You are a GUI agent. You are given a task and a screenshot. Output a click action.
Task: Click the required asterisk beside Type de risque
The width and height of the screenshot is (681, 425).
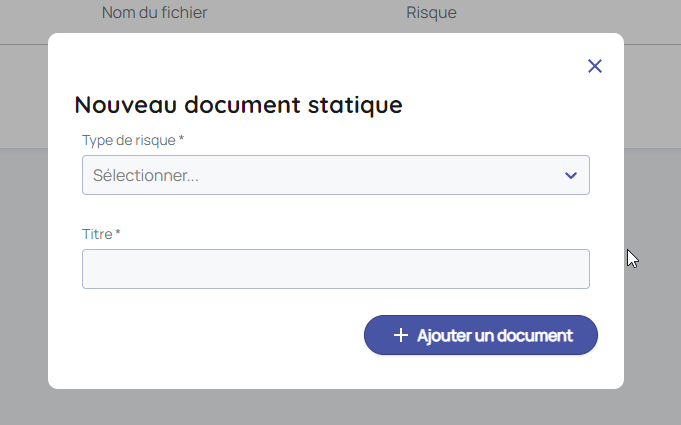tap(181, 139)
